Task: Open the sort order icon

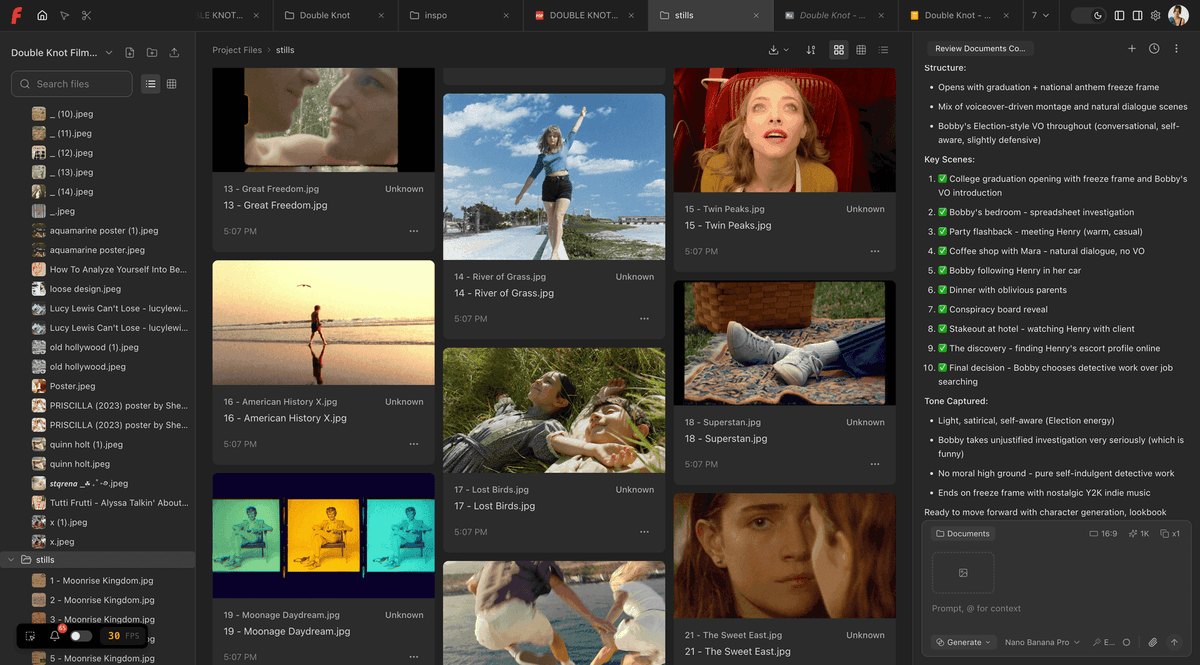Action: coord(811,50)
